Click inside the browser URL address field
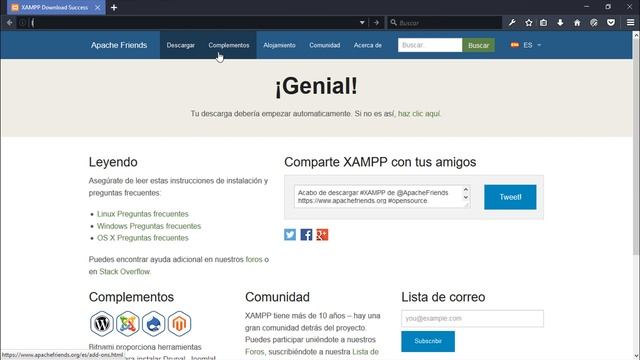 [x=194, y=23]
